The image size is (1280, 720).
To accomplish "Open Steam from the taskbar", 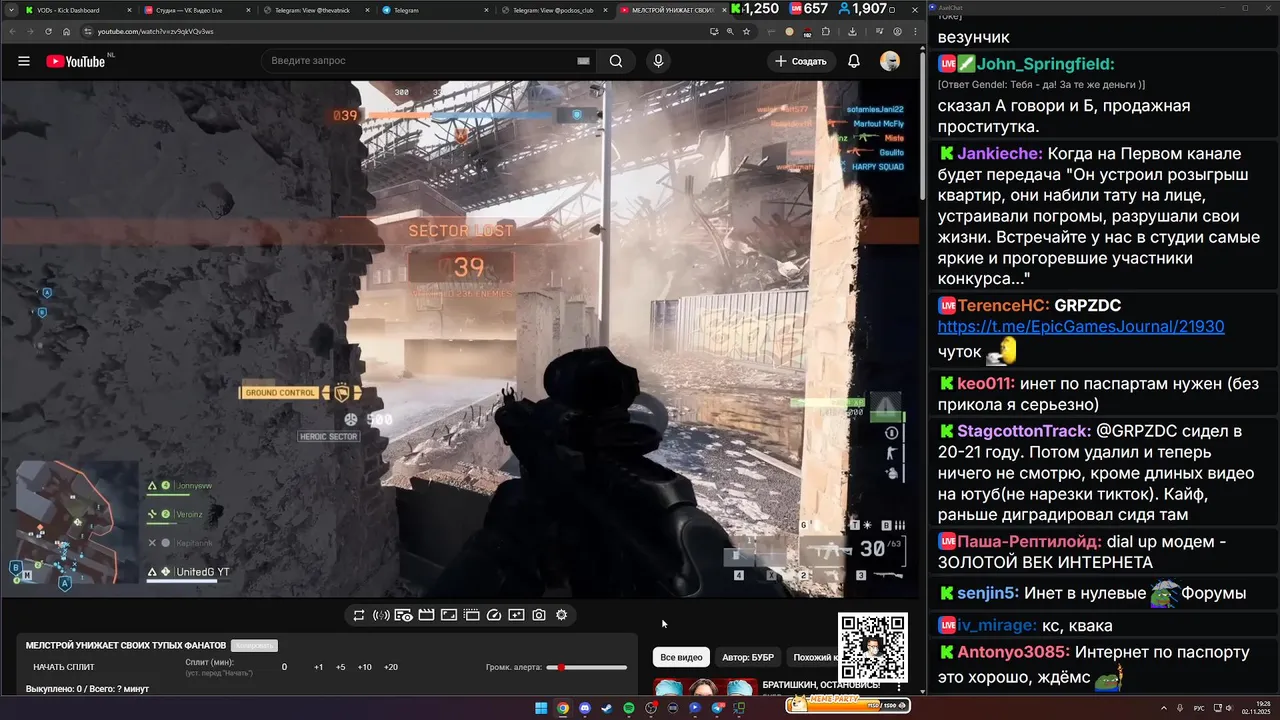I will [607, 708].
